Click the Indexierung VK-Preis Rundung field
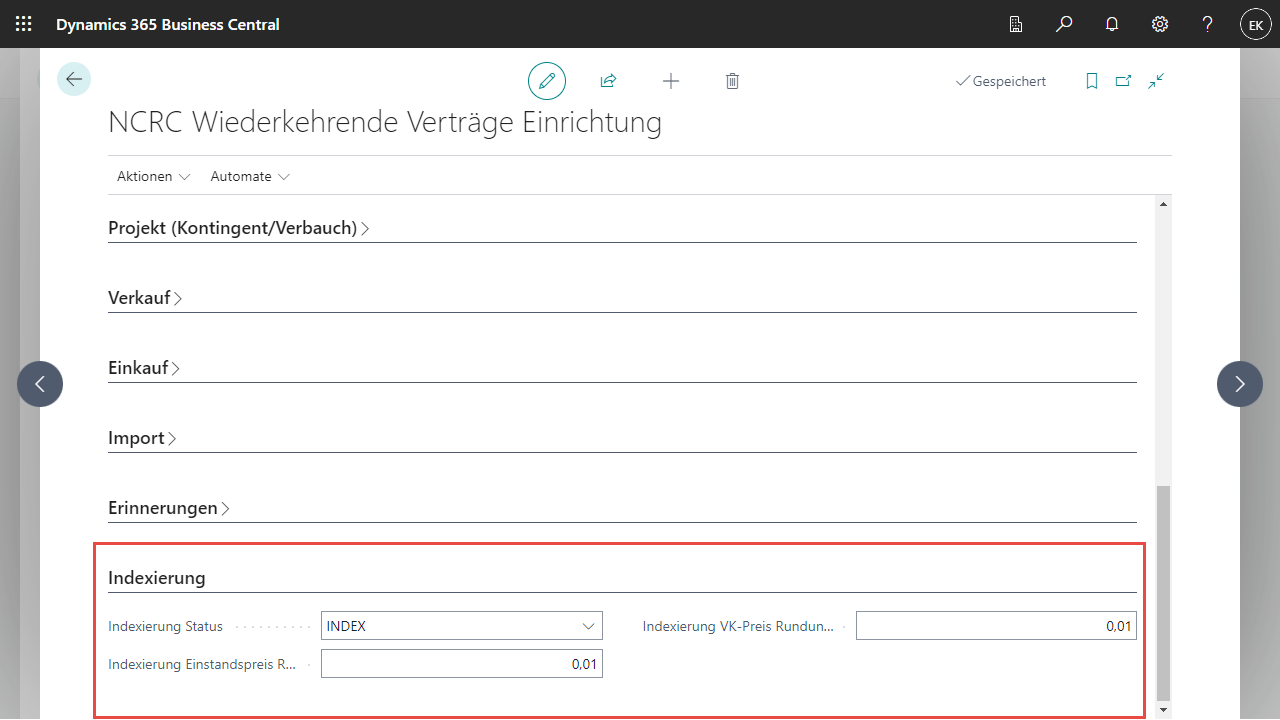This screenshot has width=1280, height=720. point(995,626)
